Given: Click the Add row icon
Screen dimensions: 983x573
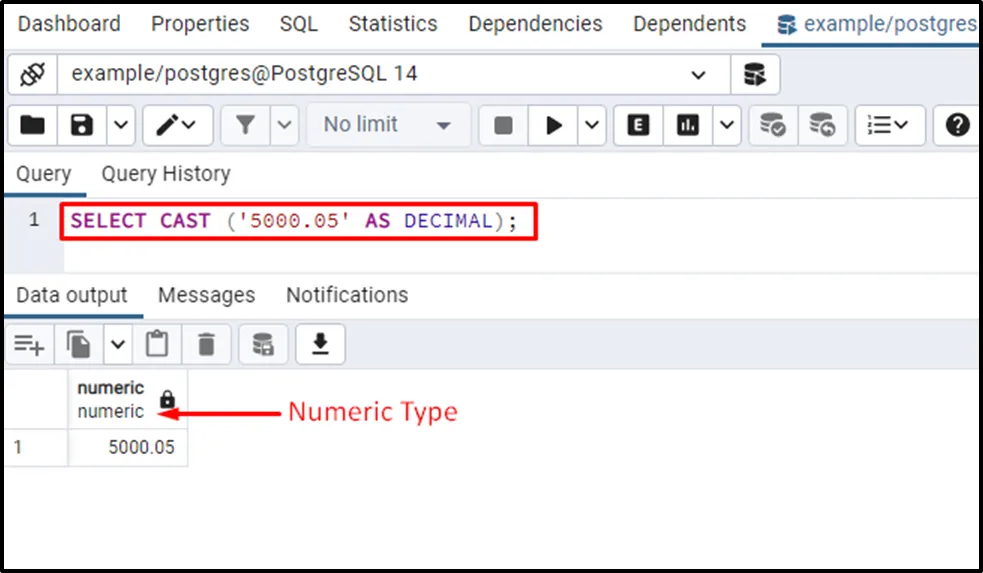Looking at the screenshot, I should click(28, 345).
